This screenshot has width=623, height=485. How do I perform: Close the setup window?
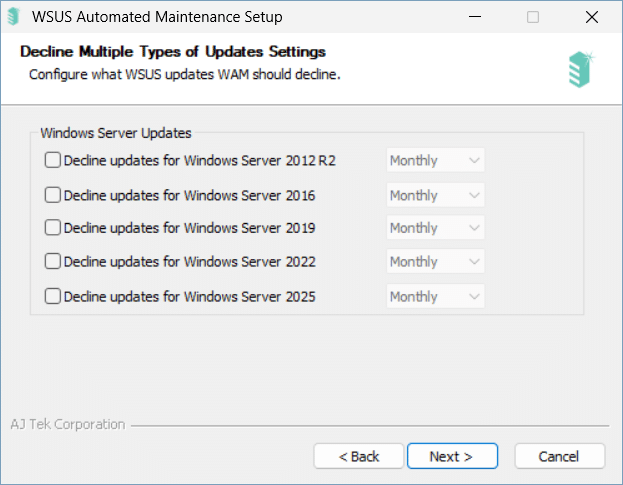click(x=592, y=17)
